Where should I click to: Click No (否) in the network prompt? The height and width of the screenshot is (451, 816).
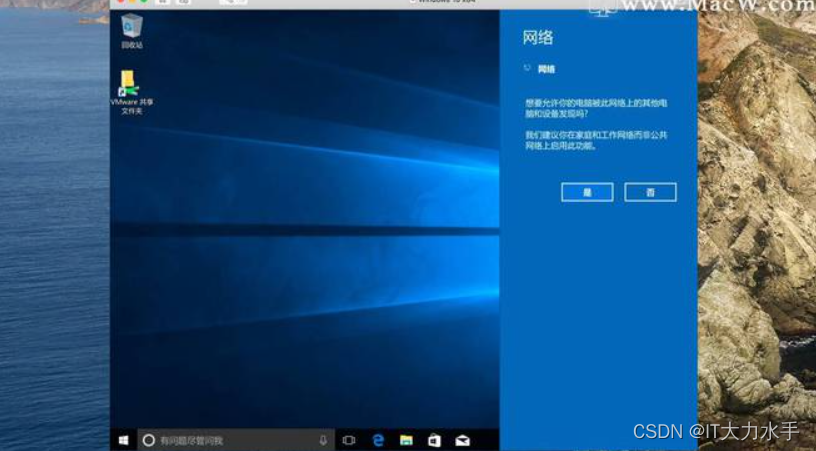point(650,192)
